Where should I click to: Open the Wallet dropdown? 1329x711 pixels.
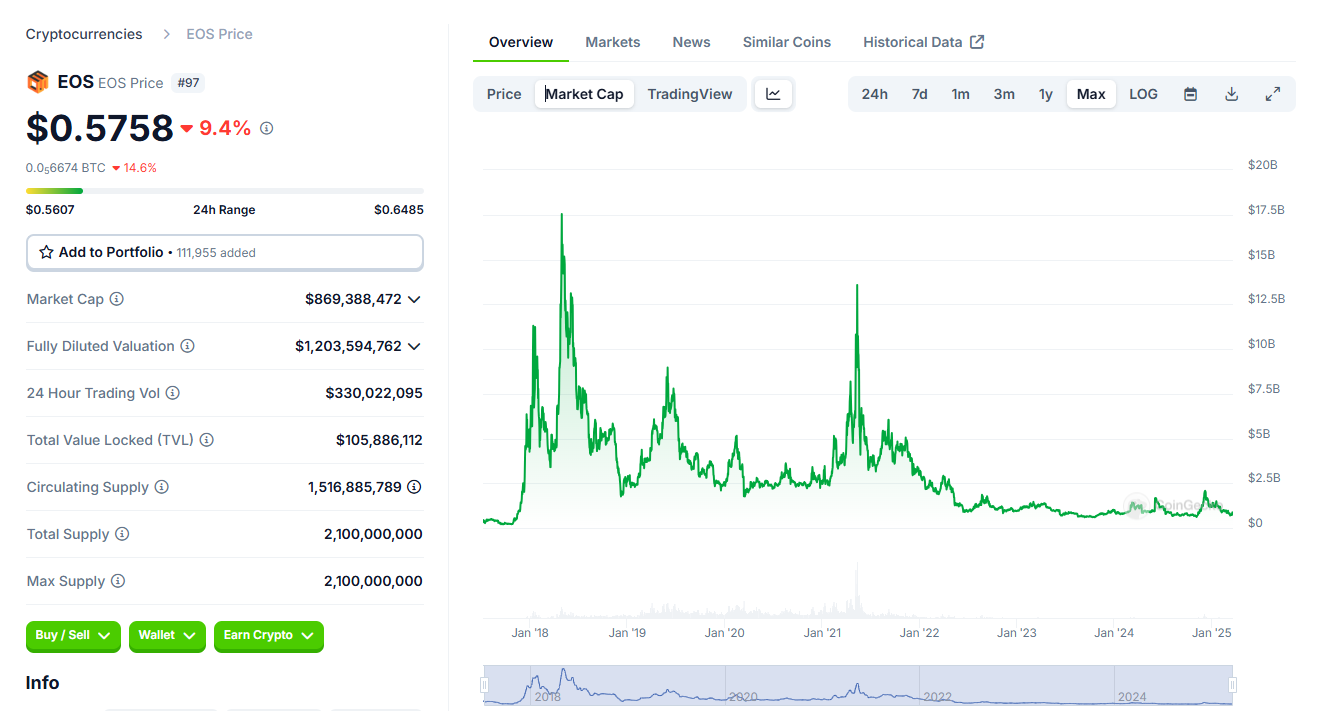tap(167, 636)
